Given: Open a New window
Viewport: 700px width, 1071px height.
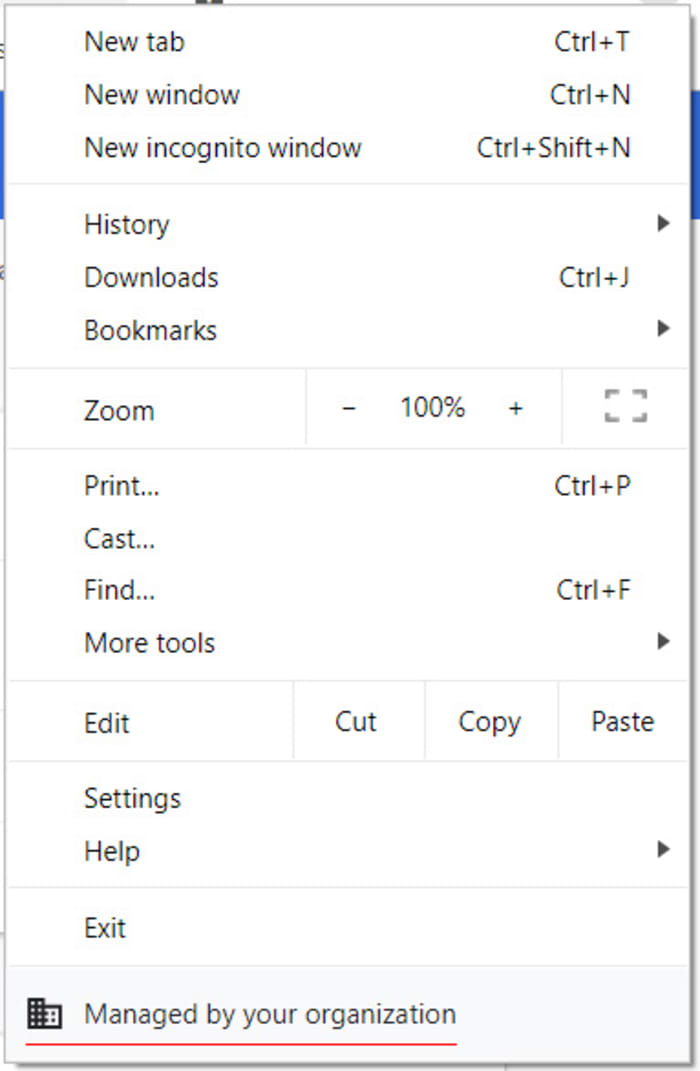Looking at the screenshot, I should point(162,95).
